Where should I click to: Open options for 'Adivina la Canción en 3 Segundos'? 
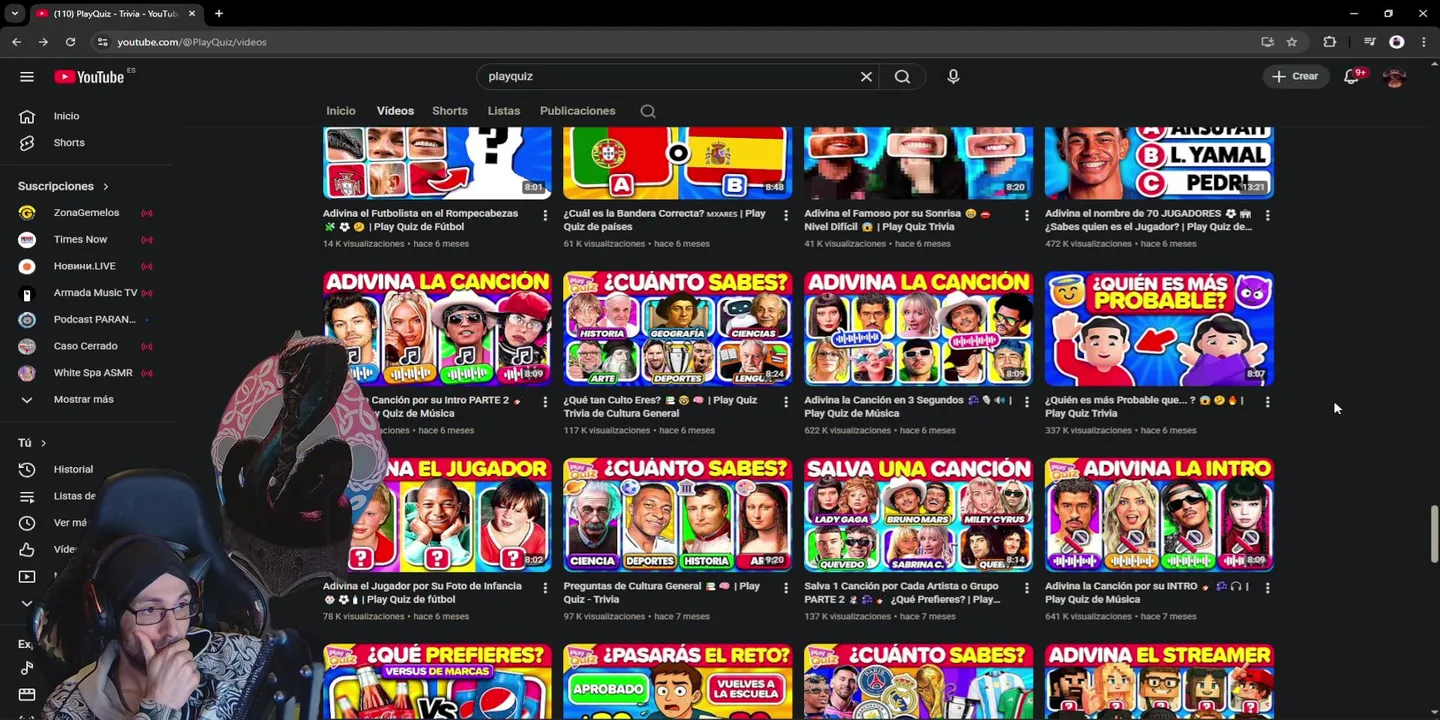click(x=1026, y=402)
